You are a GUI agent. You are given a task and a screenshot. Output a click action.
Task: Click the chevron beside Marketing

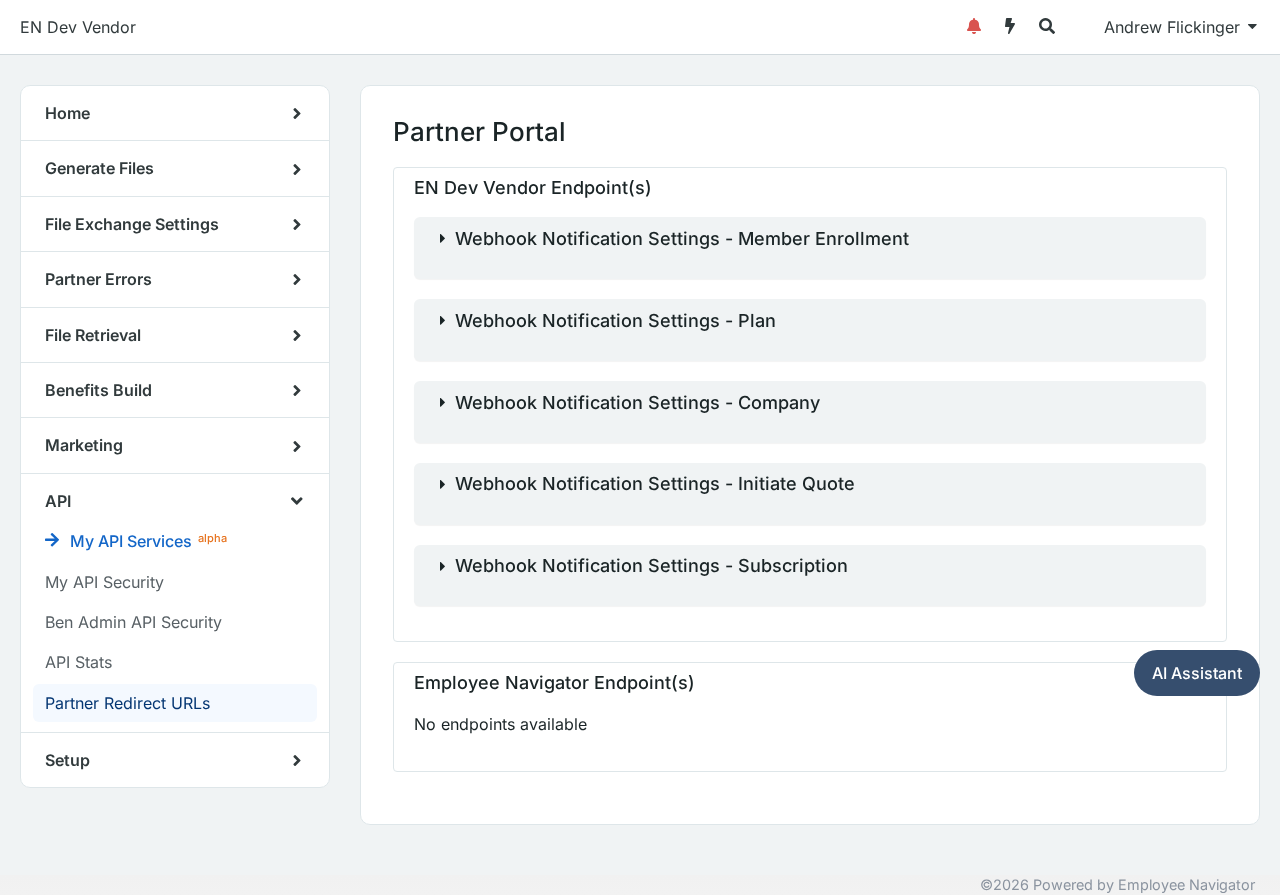point(297,446)
